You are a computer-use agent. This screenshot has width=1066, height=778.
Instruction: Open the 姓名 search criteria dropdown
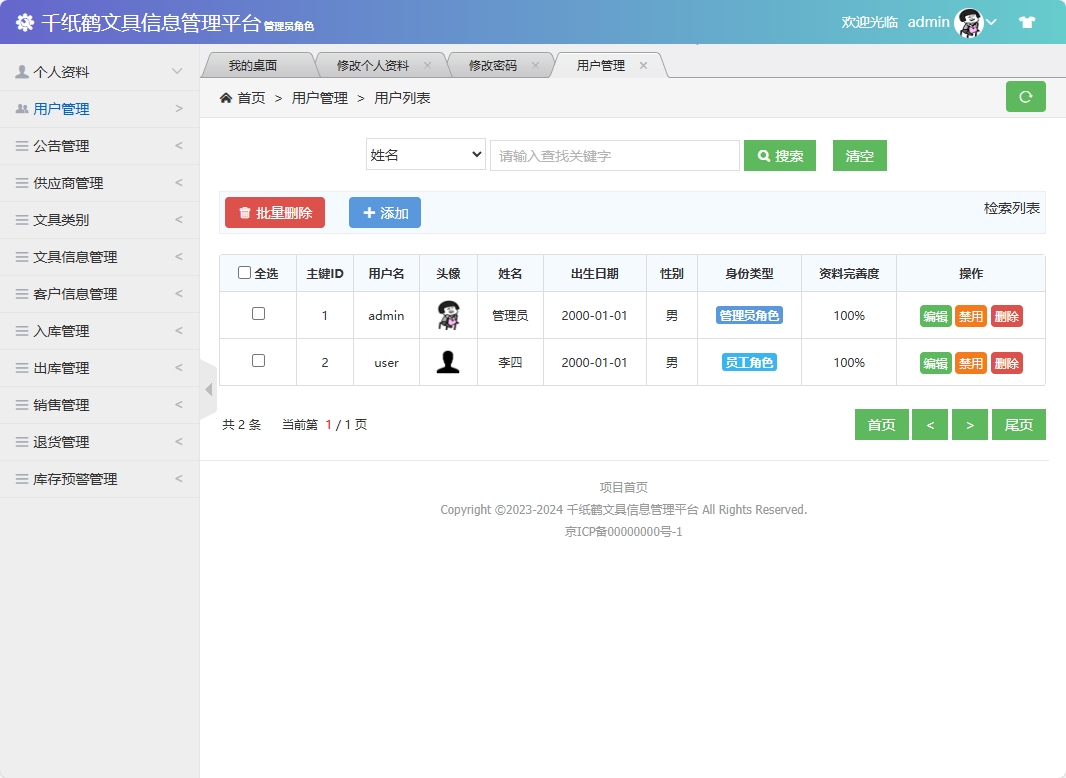click(x=425, y=155)
